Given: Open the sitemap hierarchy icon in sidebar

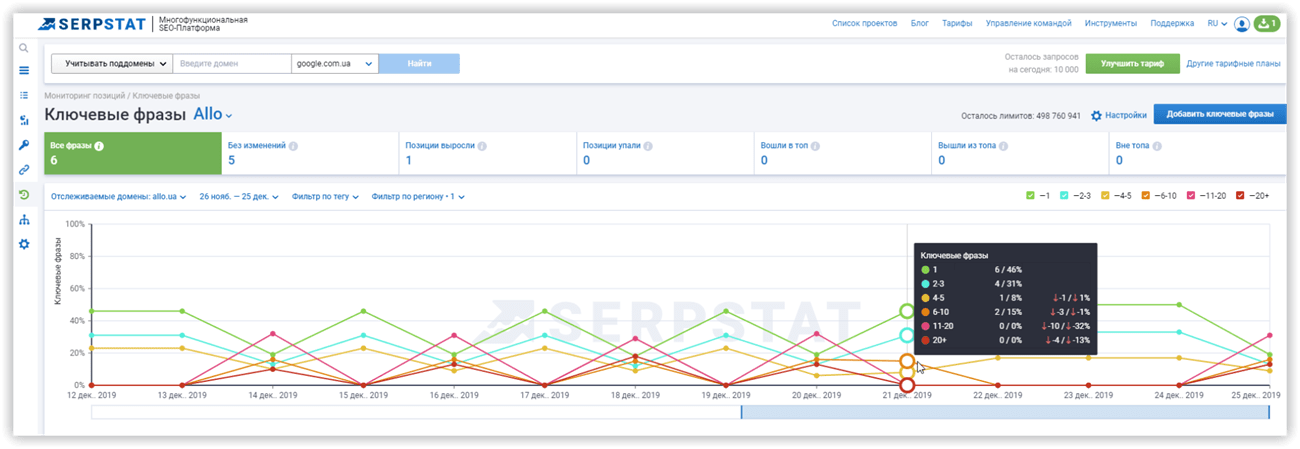Looking at the screenshot, I should [x=24, y=220].
